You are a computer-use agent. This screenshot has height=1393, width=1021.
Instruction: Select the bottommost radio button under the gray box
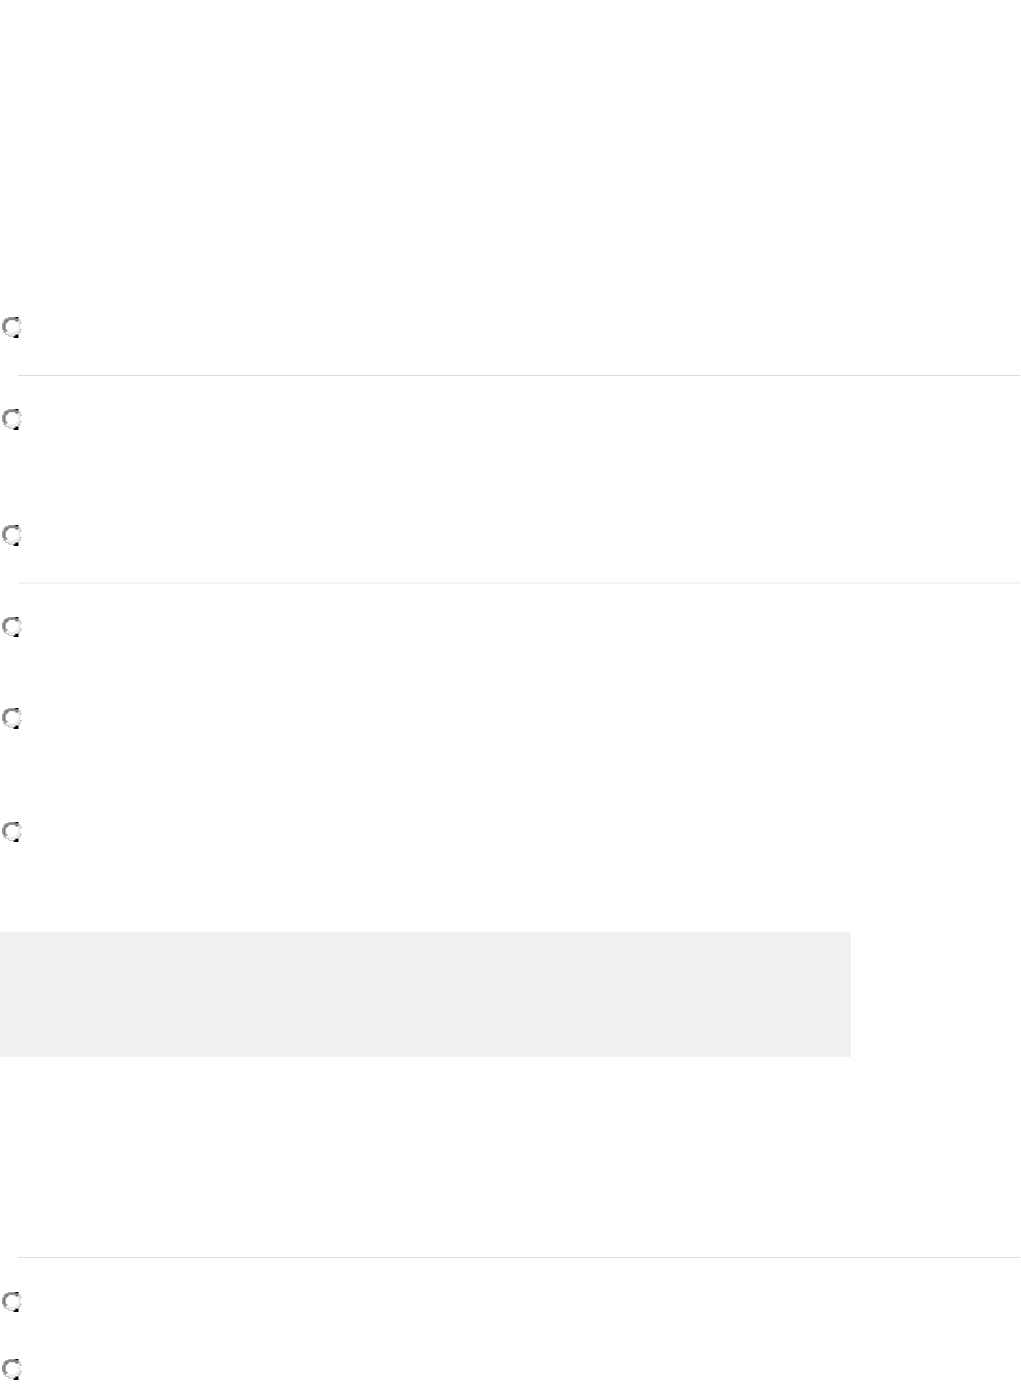click(12, 1369)
